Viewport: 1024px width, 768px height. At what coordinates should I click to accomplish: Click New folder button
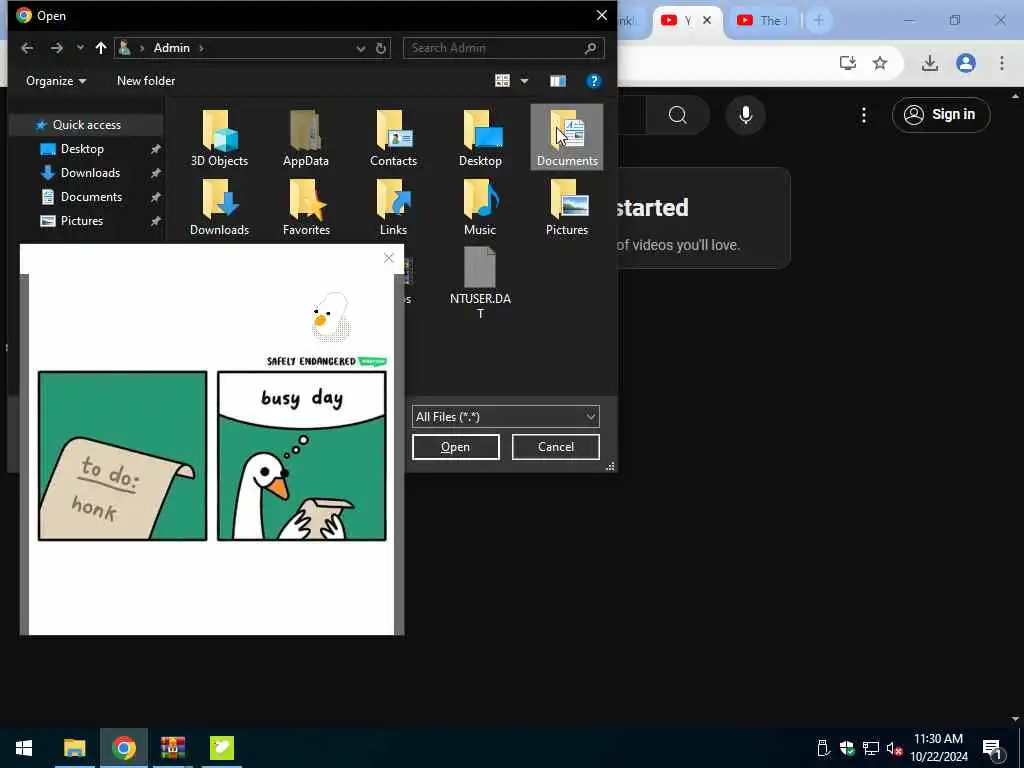click(x=146, y=80)
